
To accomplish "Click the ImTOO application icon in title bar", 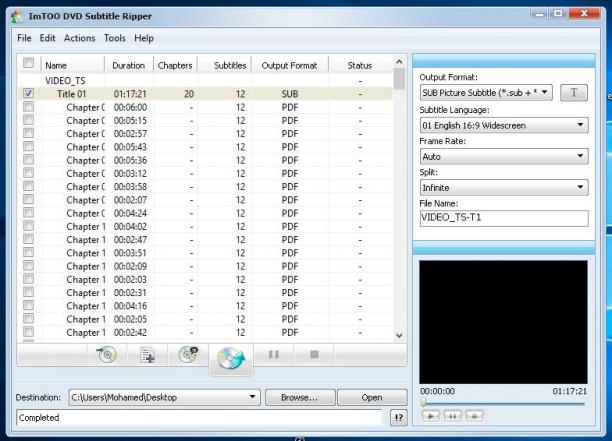I will click(17, 16).
